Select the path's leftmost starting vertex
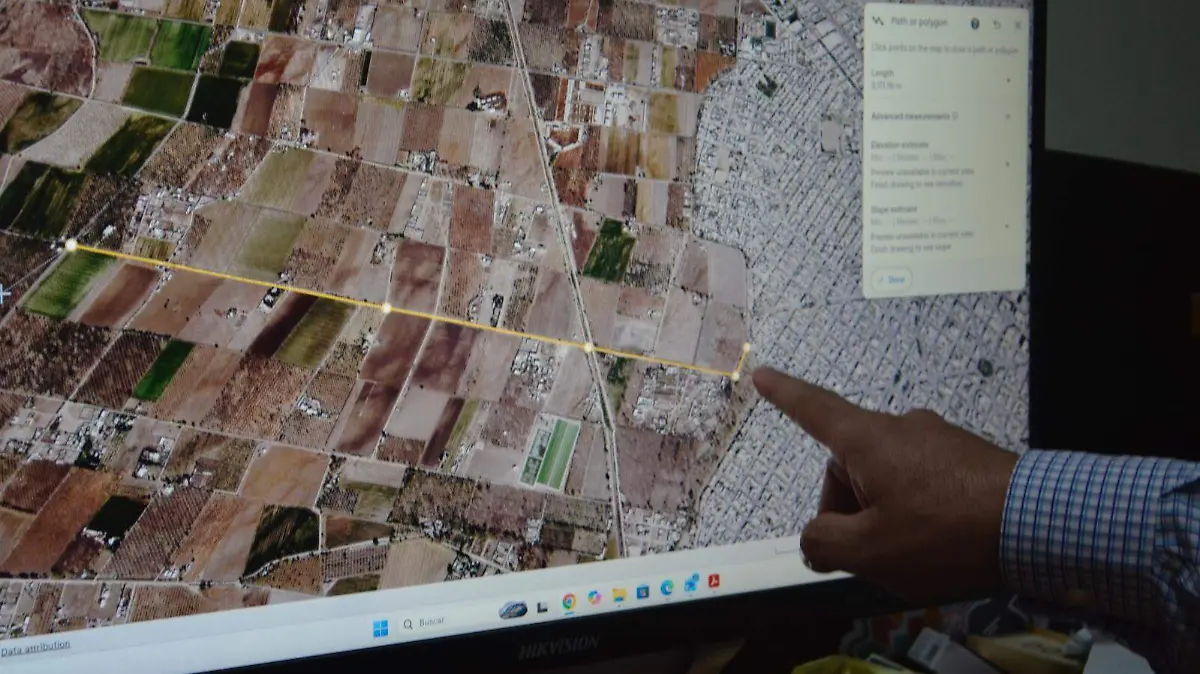Screen dimensions: 1200x674 (x=70, y=244)
